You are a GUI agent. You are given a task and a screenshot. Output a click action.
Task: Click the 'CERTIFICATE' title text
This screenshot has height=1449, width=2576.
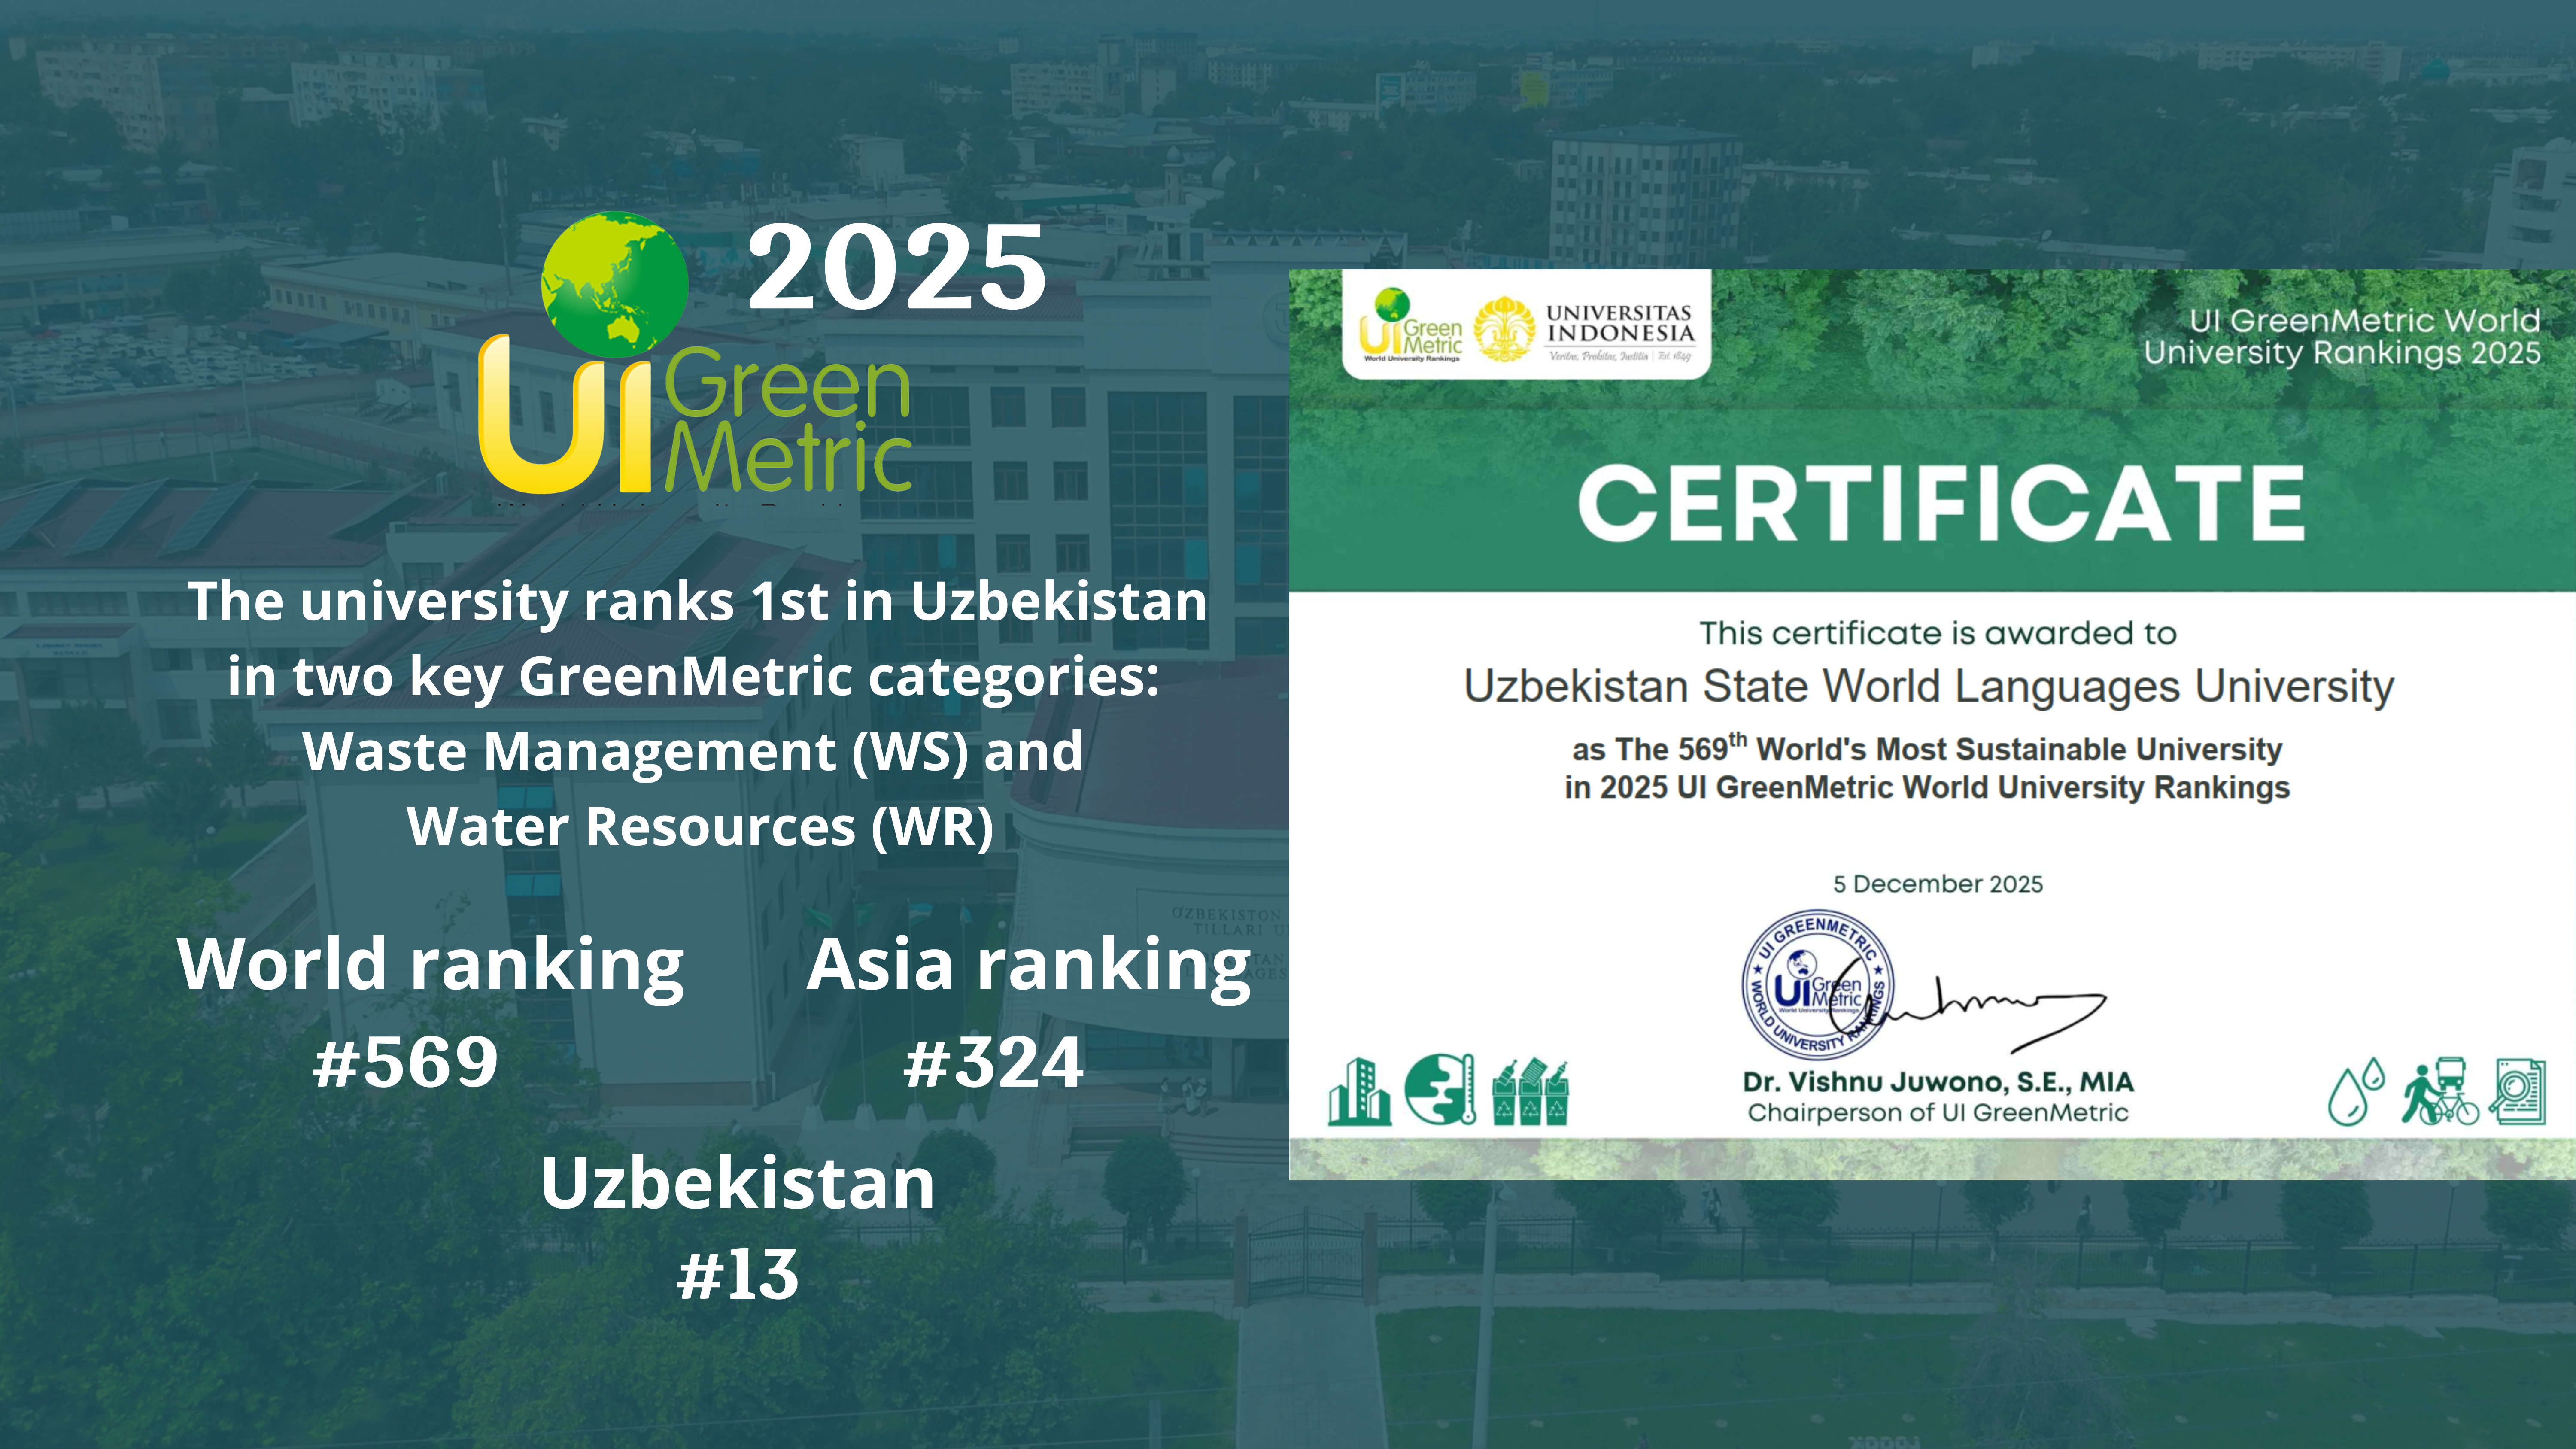[x=1940, y=503]
